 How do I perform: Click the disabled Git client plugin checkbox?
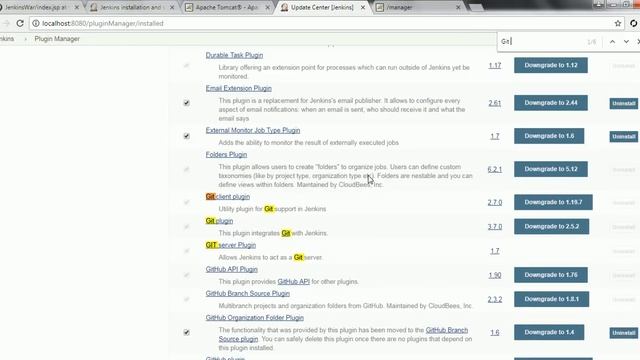(187, 202)
